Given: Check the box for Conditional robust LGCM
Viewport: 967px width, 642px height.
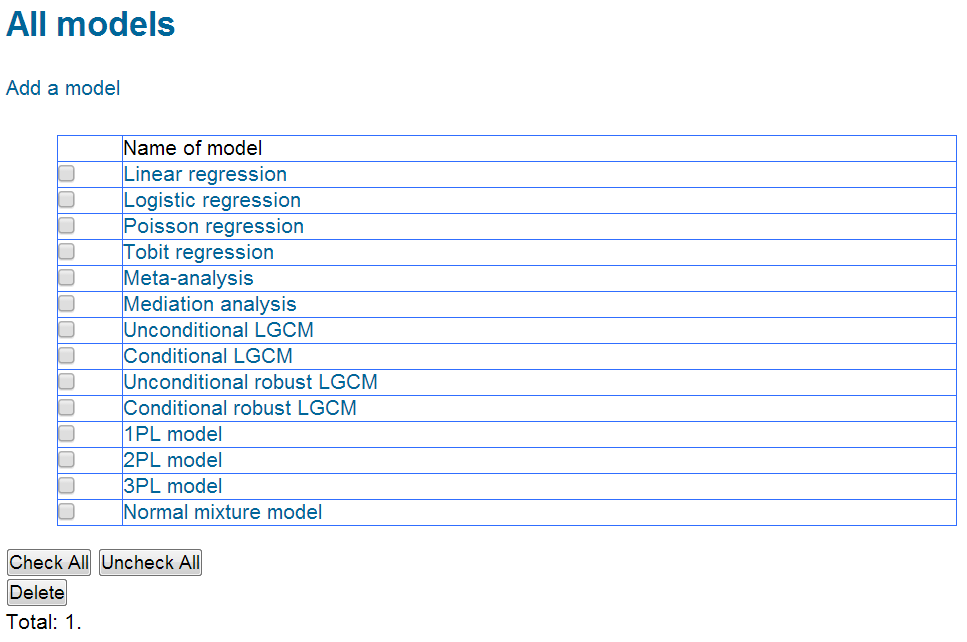Looking at the screenshot, I should click(x=66, y=408).
